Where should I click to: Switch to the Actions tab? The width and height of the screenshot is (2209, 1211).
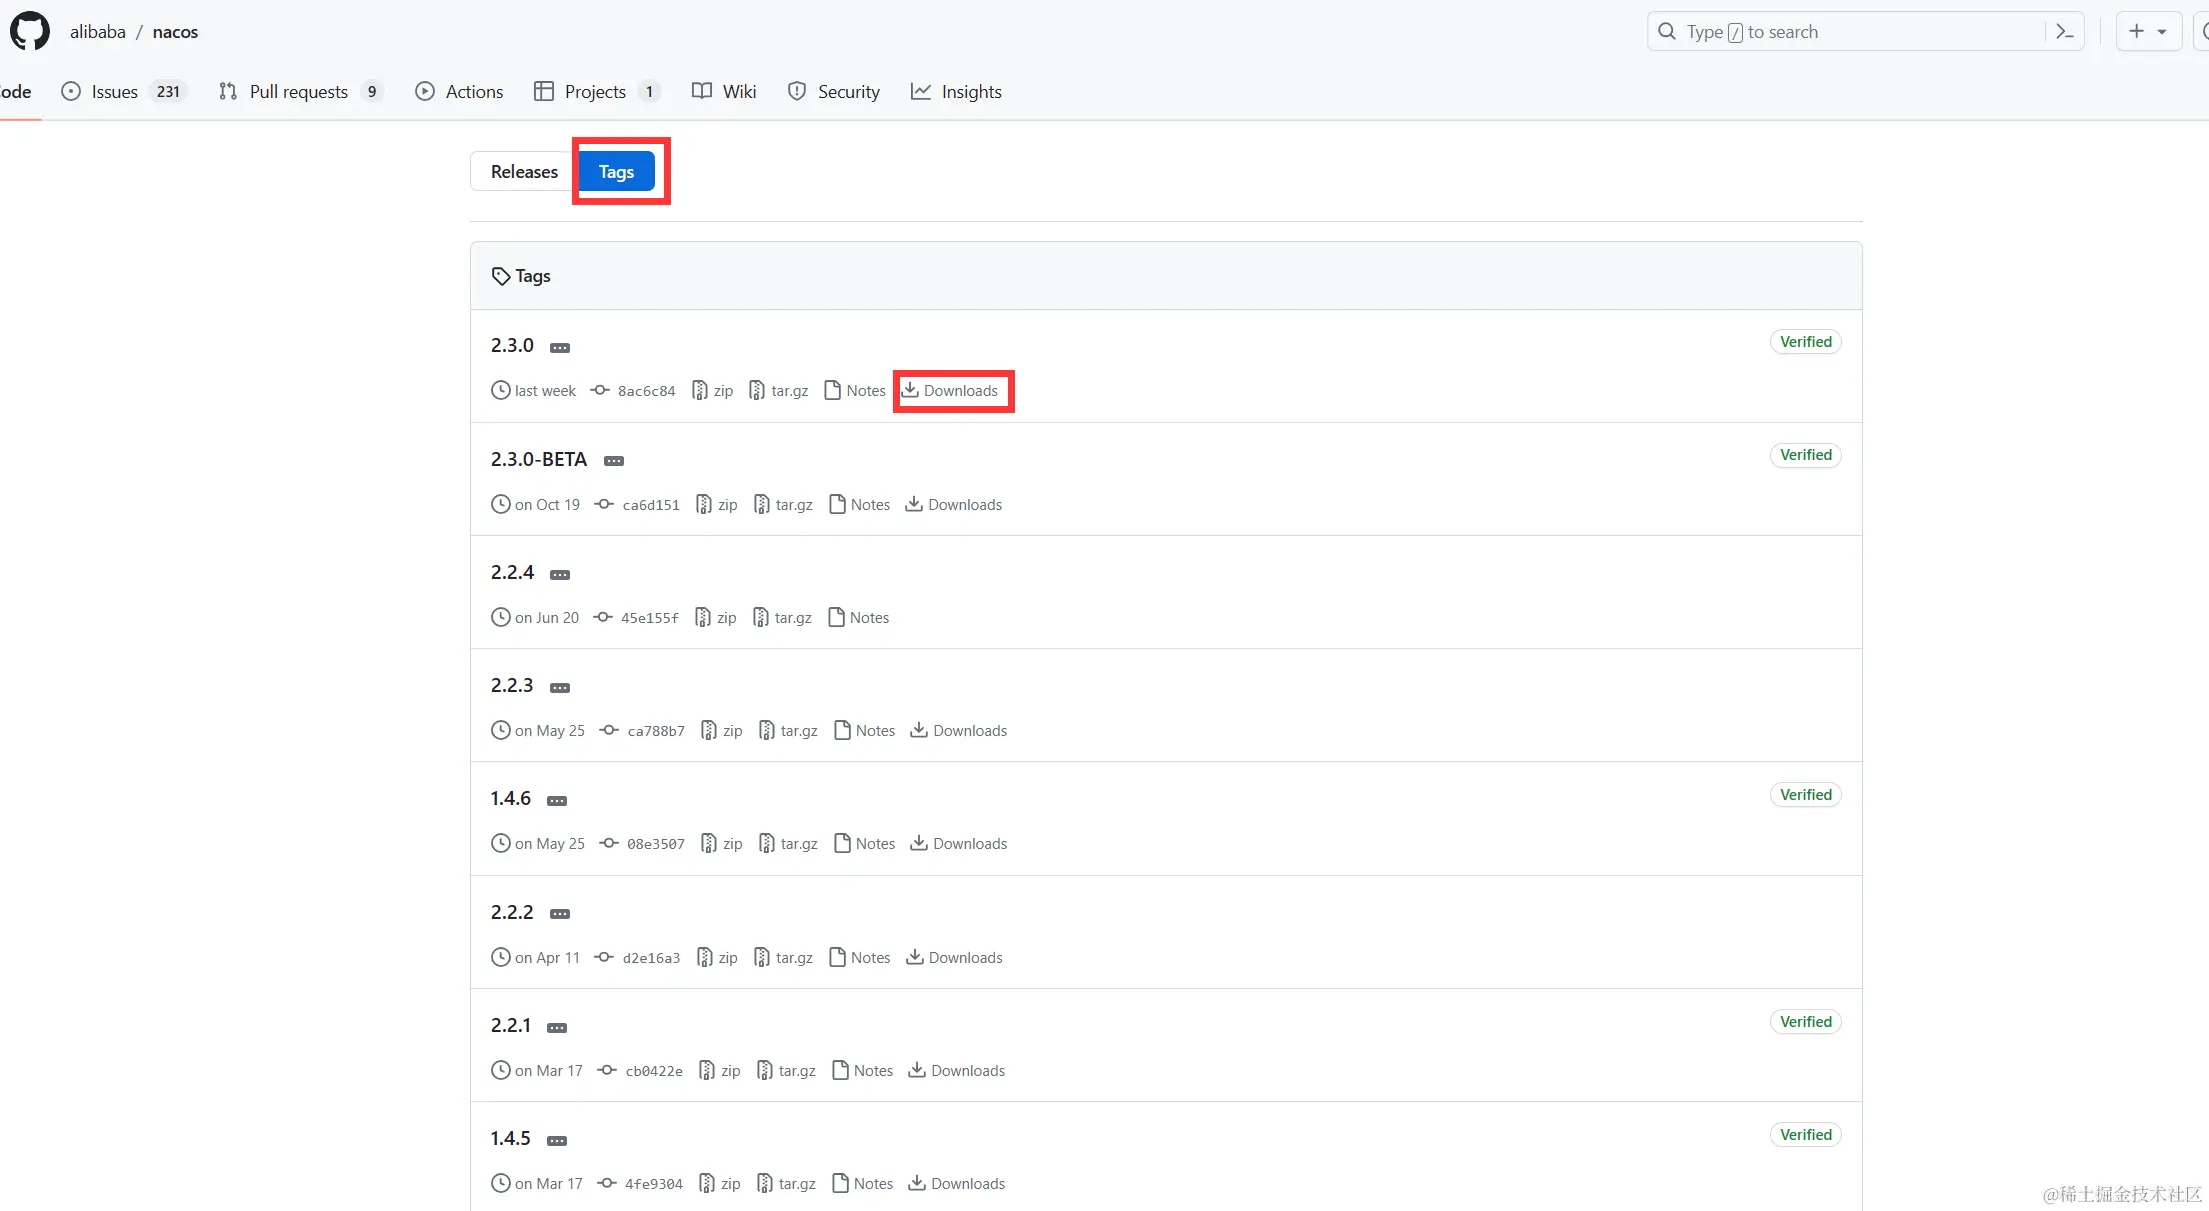tap(460, 92)
